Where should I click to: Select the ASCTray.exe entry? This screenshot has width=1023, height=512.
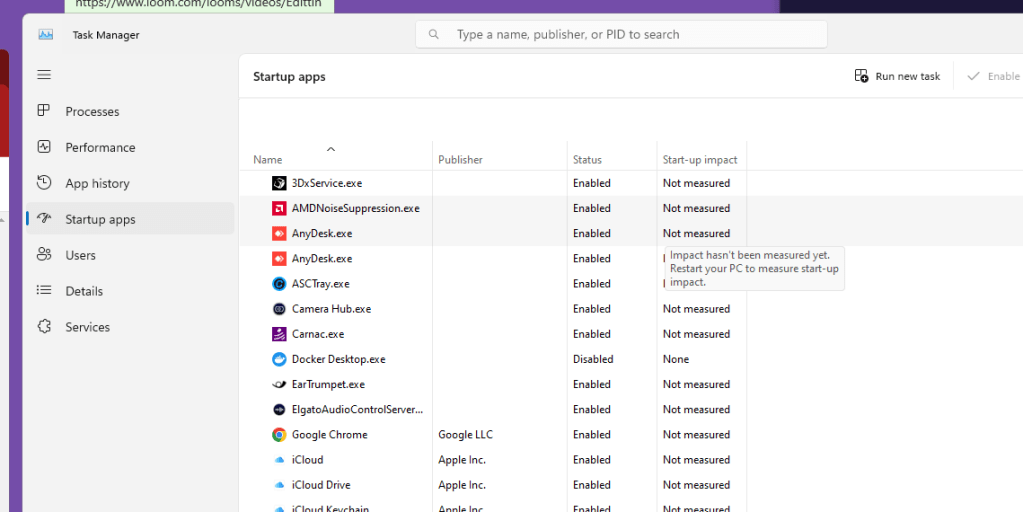tap(320, 284)
